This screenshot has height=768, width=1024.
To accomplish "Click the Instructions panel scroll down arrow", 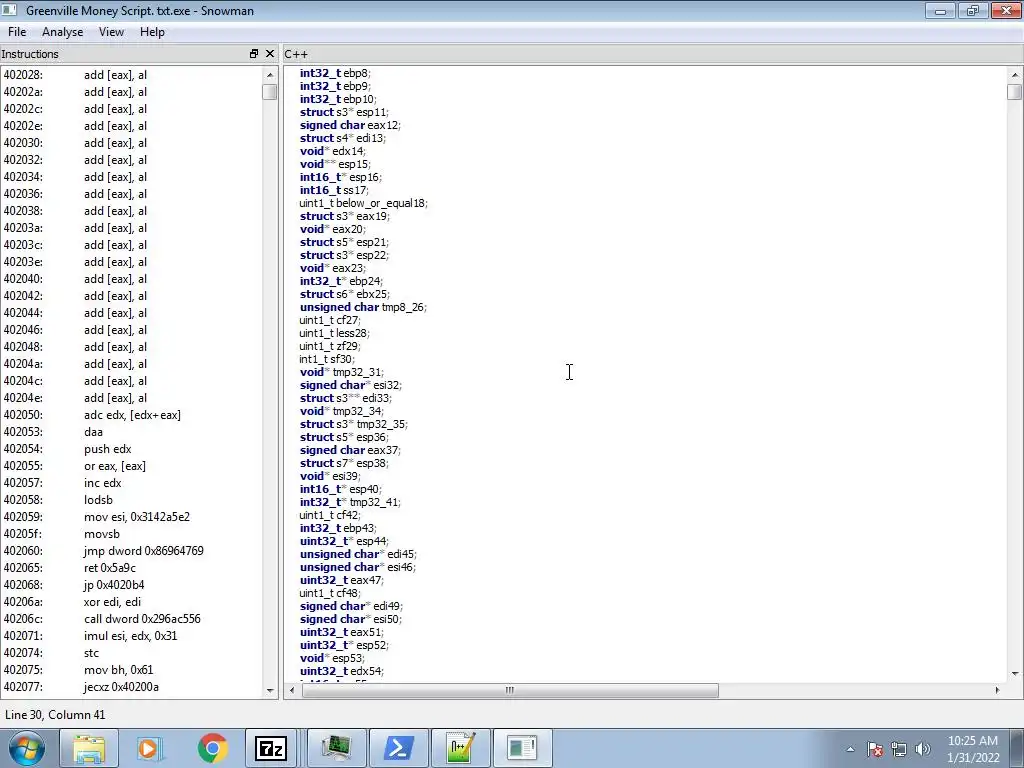I will pyautogui.click(x=270, y=690).
